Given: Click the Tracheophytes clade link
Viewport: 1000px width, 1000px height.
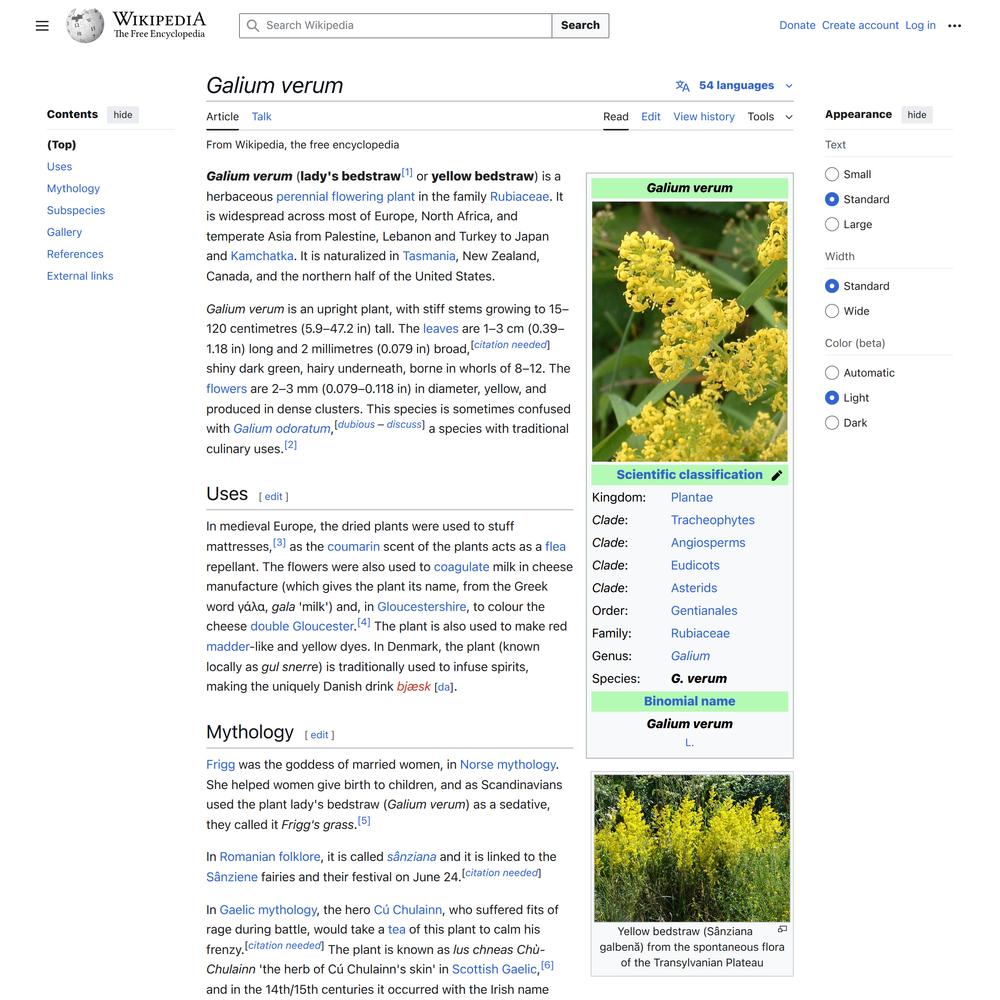Looking at the screenshot, I should point(712,520).
